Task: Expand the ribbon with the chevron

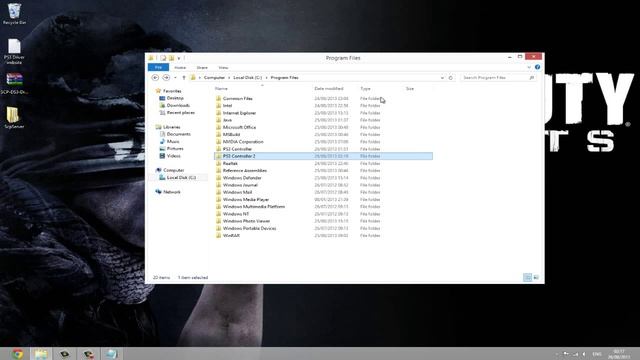Action: 529,67
